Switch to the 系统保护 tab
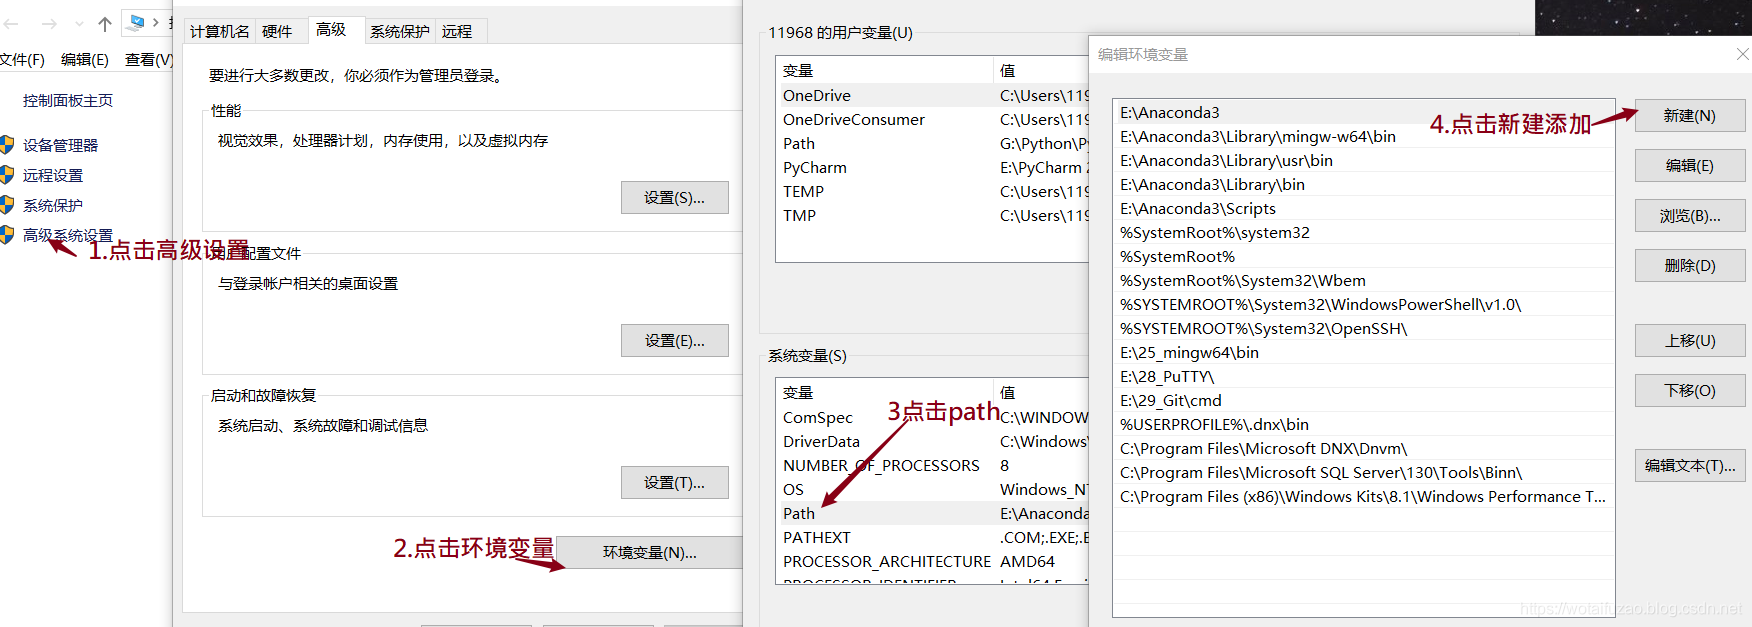The height and width of the screenshot is (627, 1752). point(400,31)
